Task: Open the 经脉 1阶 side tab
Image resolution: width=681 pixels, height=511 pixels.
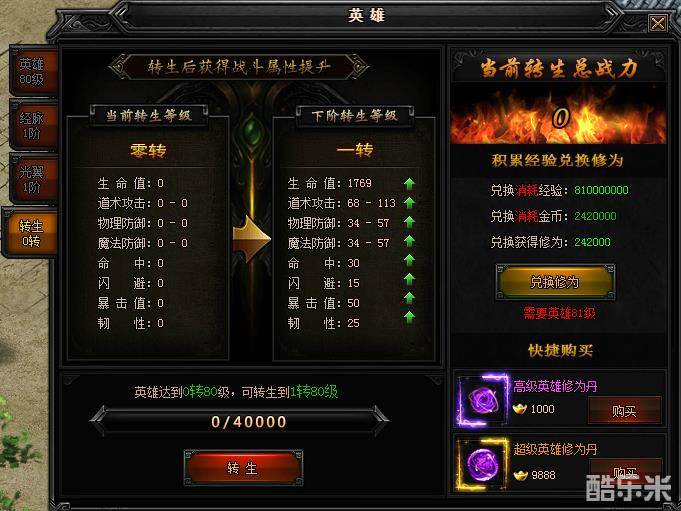Action: click(33, 125)
